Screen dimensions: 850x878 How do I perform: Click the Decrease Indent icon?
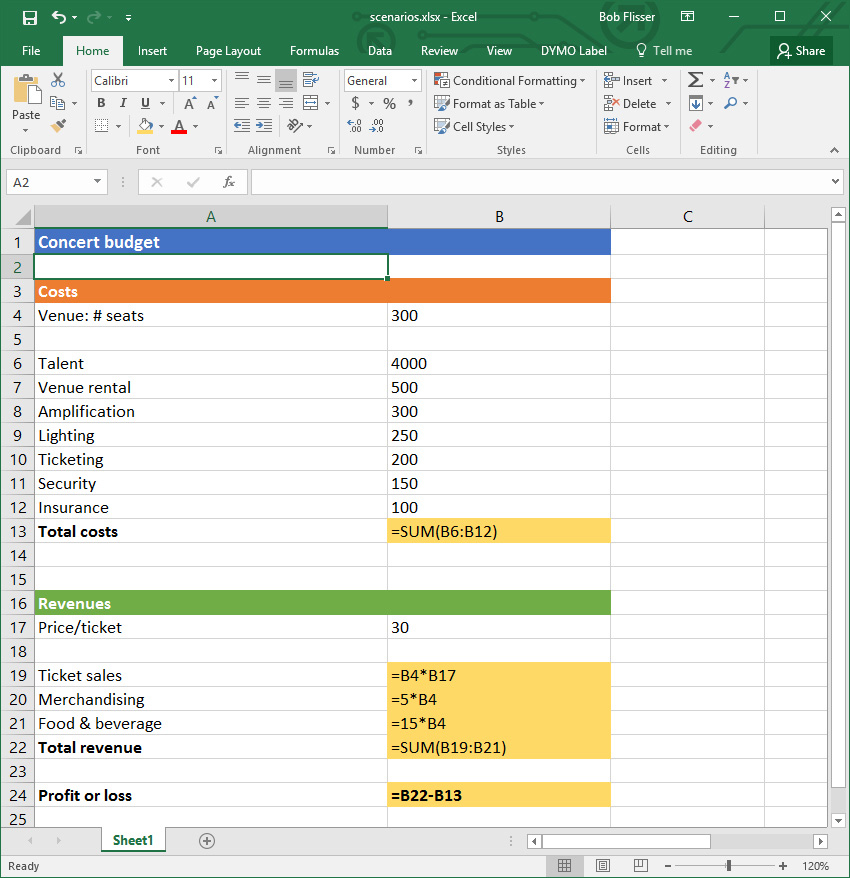point(242,125)
